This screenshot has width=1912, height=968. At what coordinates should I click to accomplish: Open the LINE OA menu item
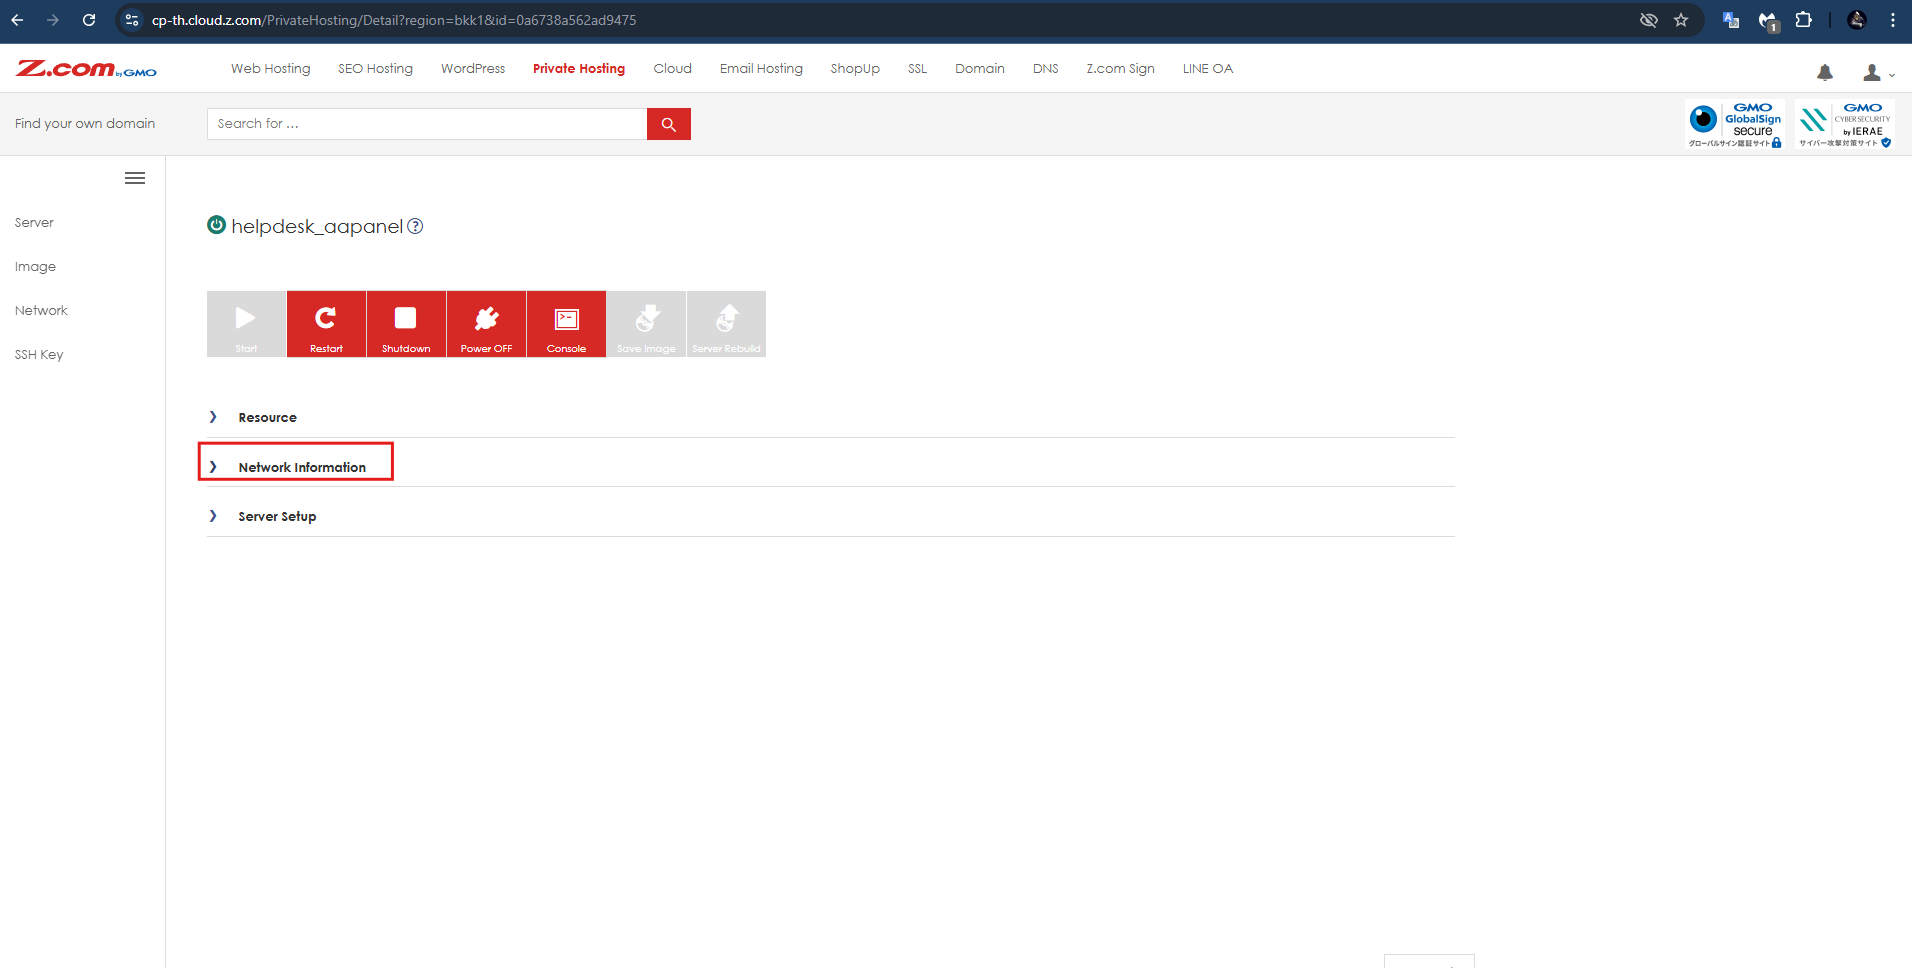coord(1208,69)
